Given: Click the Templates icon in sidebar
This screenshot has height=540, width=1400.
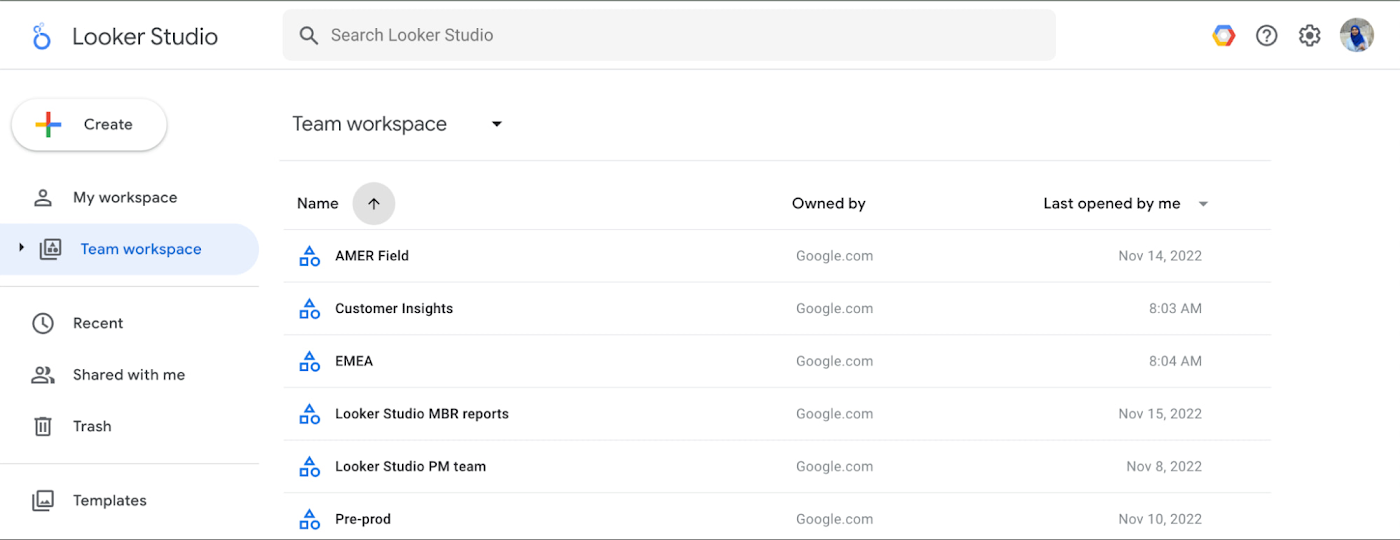Looking at the screenshot, I should point(43,501).
